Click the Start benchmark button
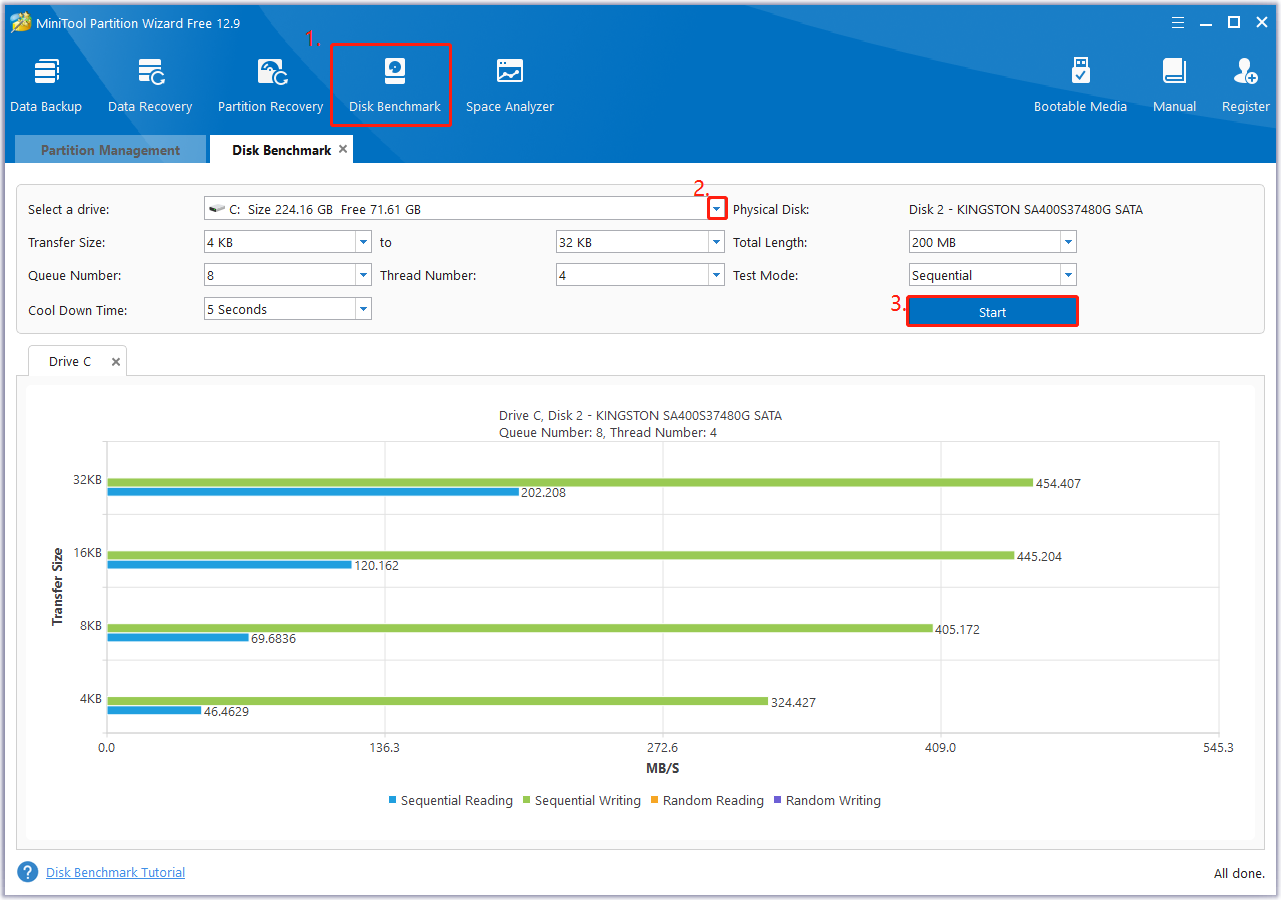The image size is (1282, 902). click(x=992, y=312)
